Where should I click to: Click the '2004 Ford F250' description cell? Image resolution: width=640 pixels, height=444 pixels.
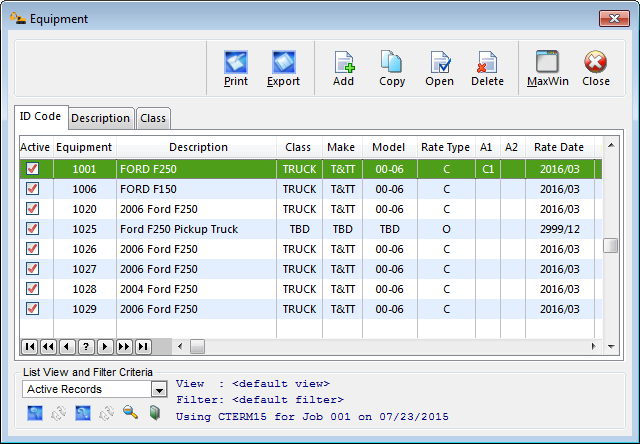point(197,289)
